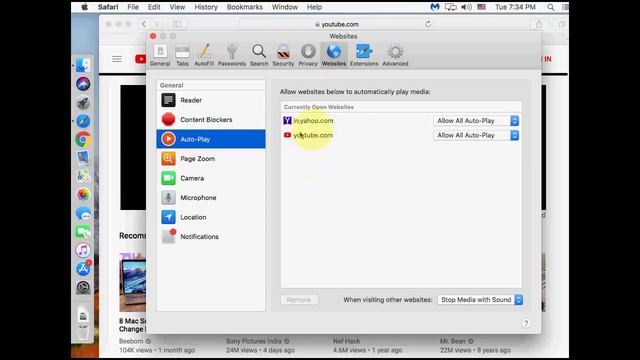
Task: Open the File menu
Action: click(133, 7)
